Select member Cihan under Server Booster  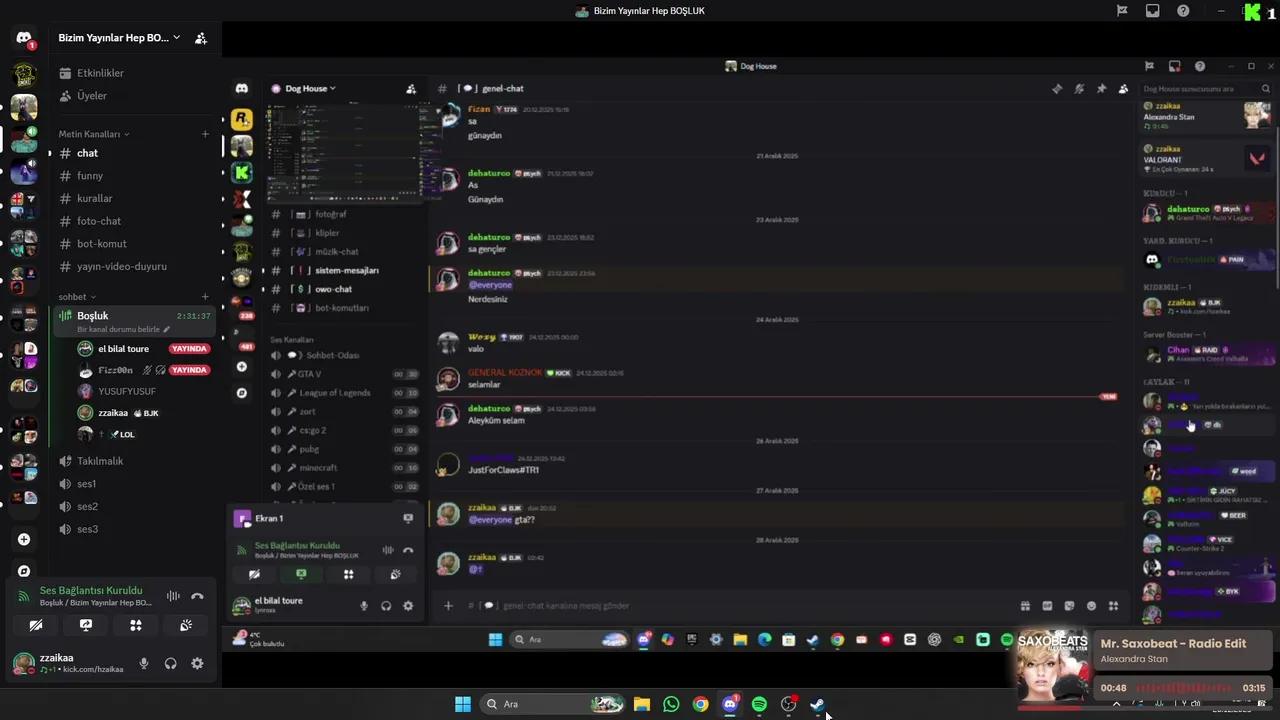(x=1210, y=354)
